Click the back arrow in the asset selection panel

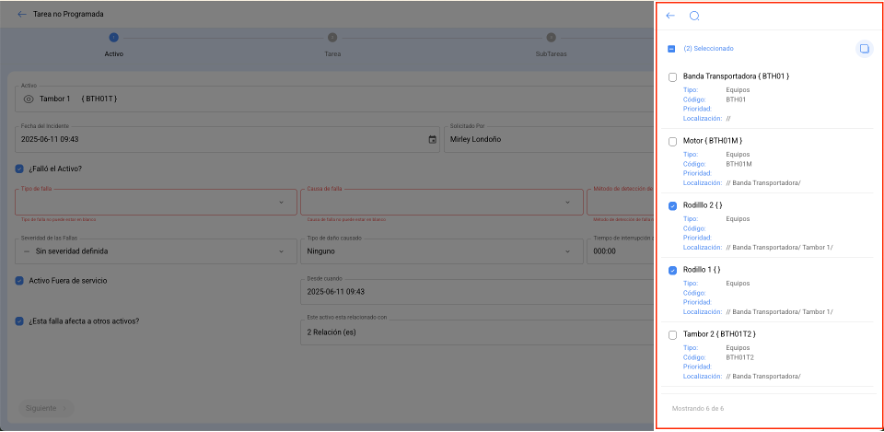pos(670,16)
